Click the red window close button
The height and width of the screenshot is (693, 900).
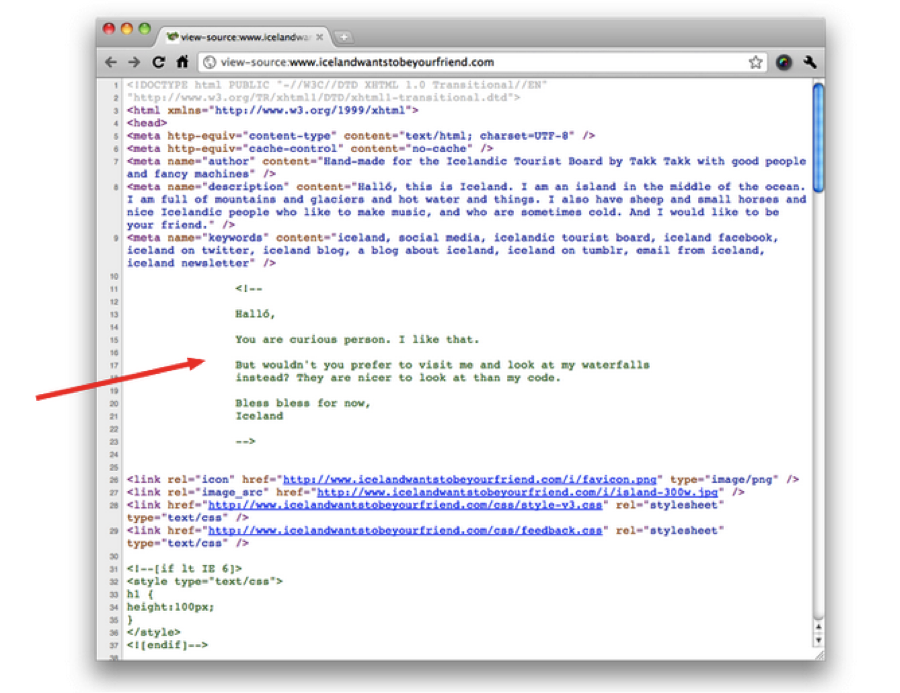[109, 28]
